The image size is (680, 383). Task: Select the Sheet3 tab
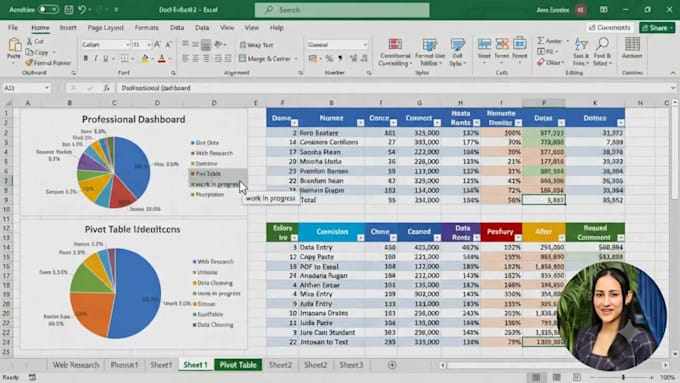[x=351, y=365]
